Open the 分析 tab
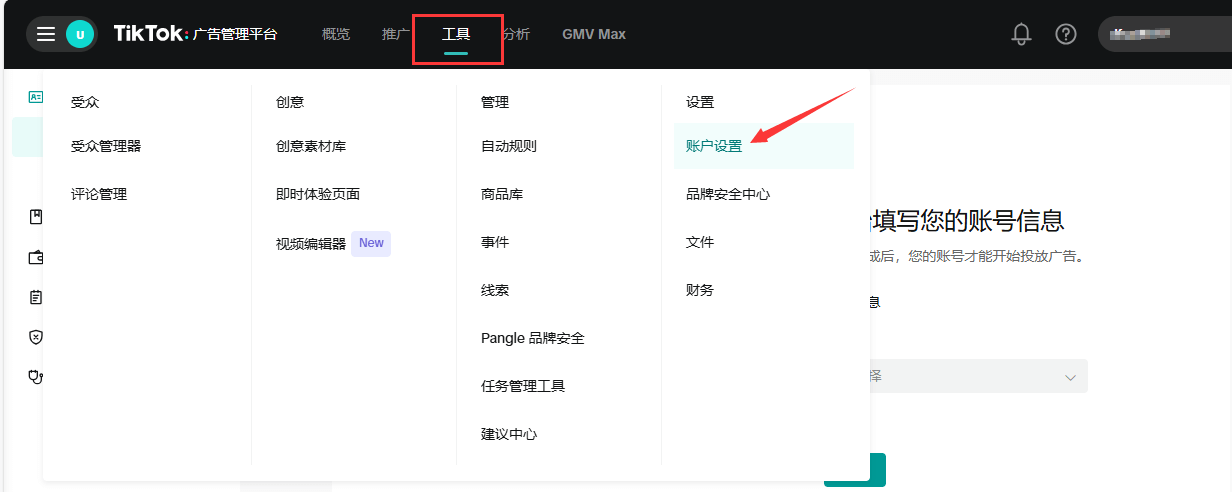 (516, 34)
